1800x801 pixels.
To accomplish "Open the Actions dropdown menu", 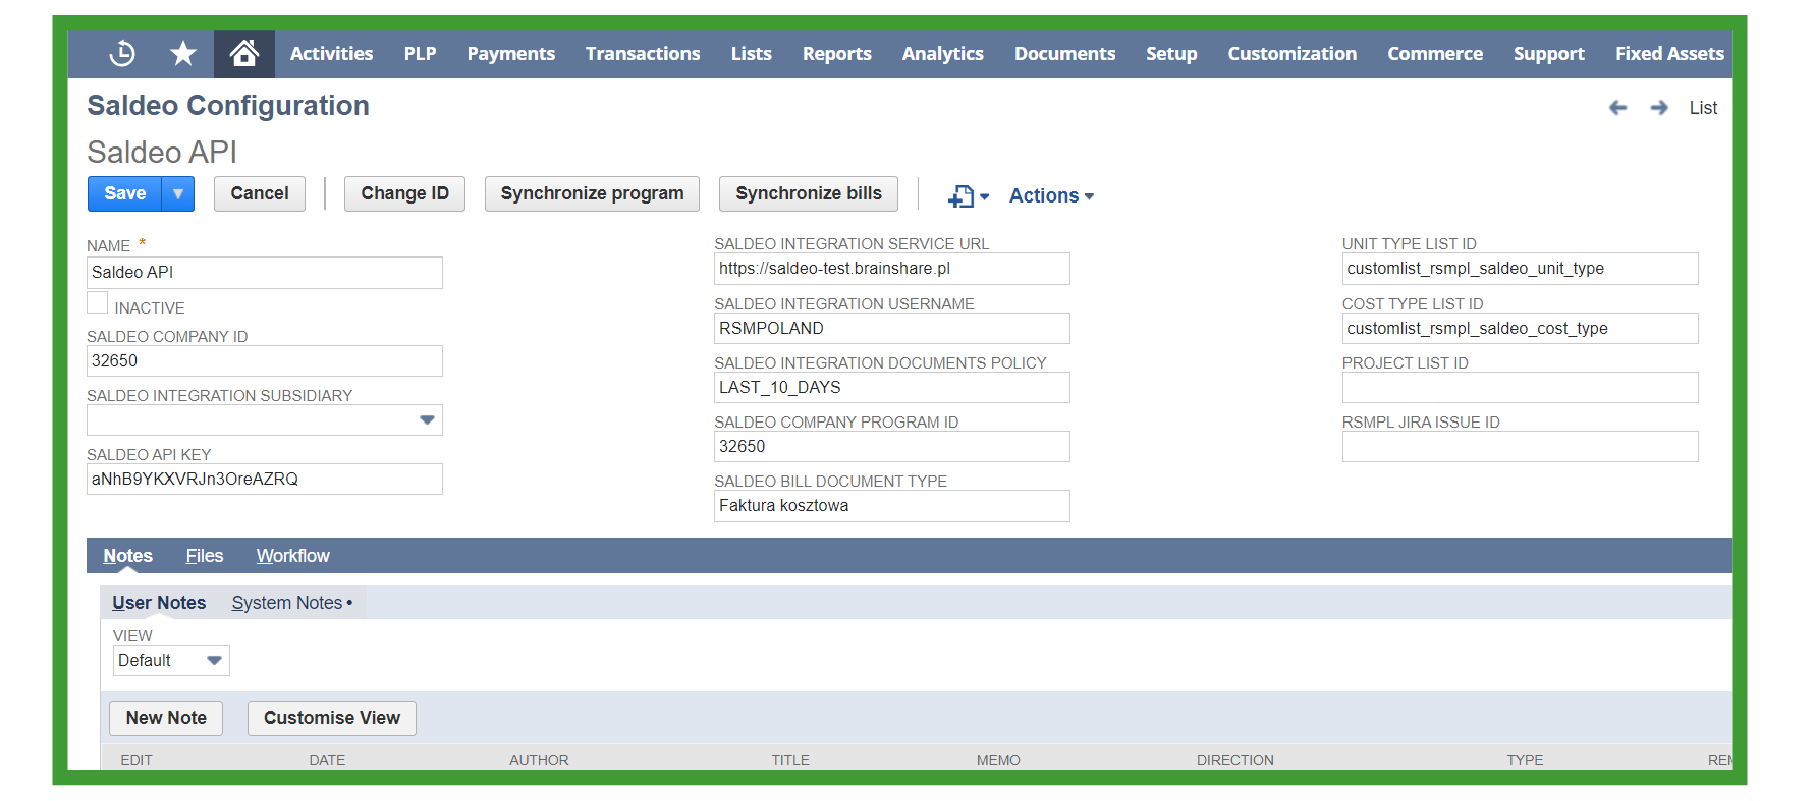I will click(x=1051, y=196).
